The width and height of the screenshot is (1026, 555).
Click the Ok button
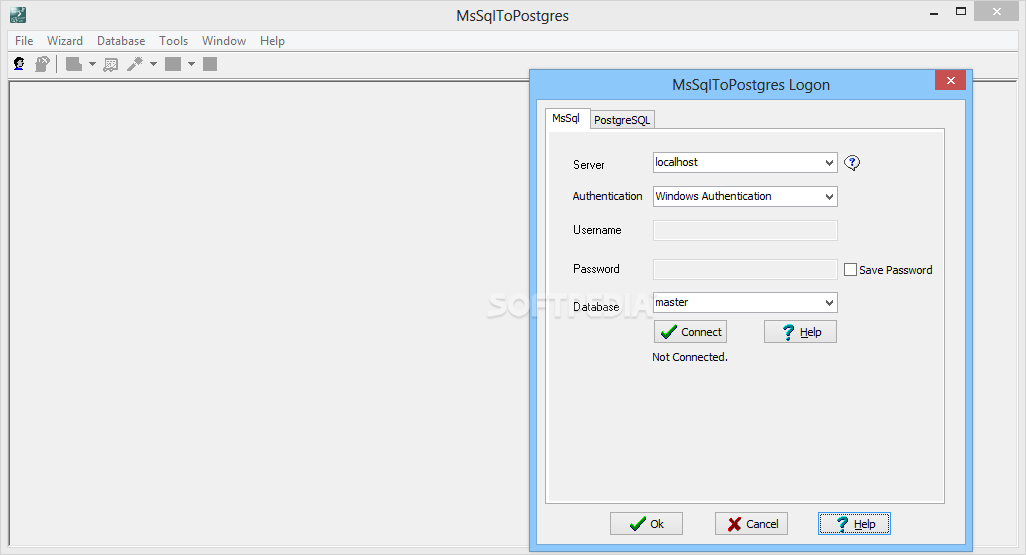coord(646,524)
